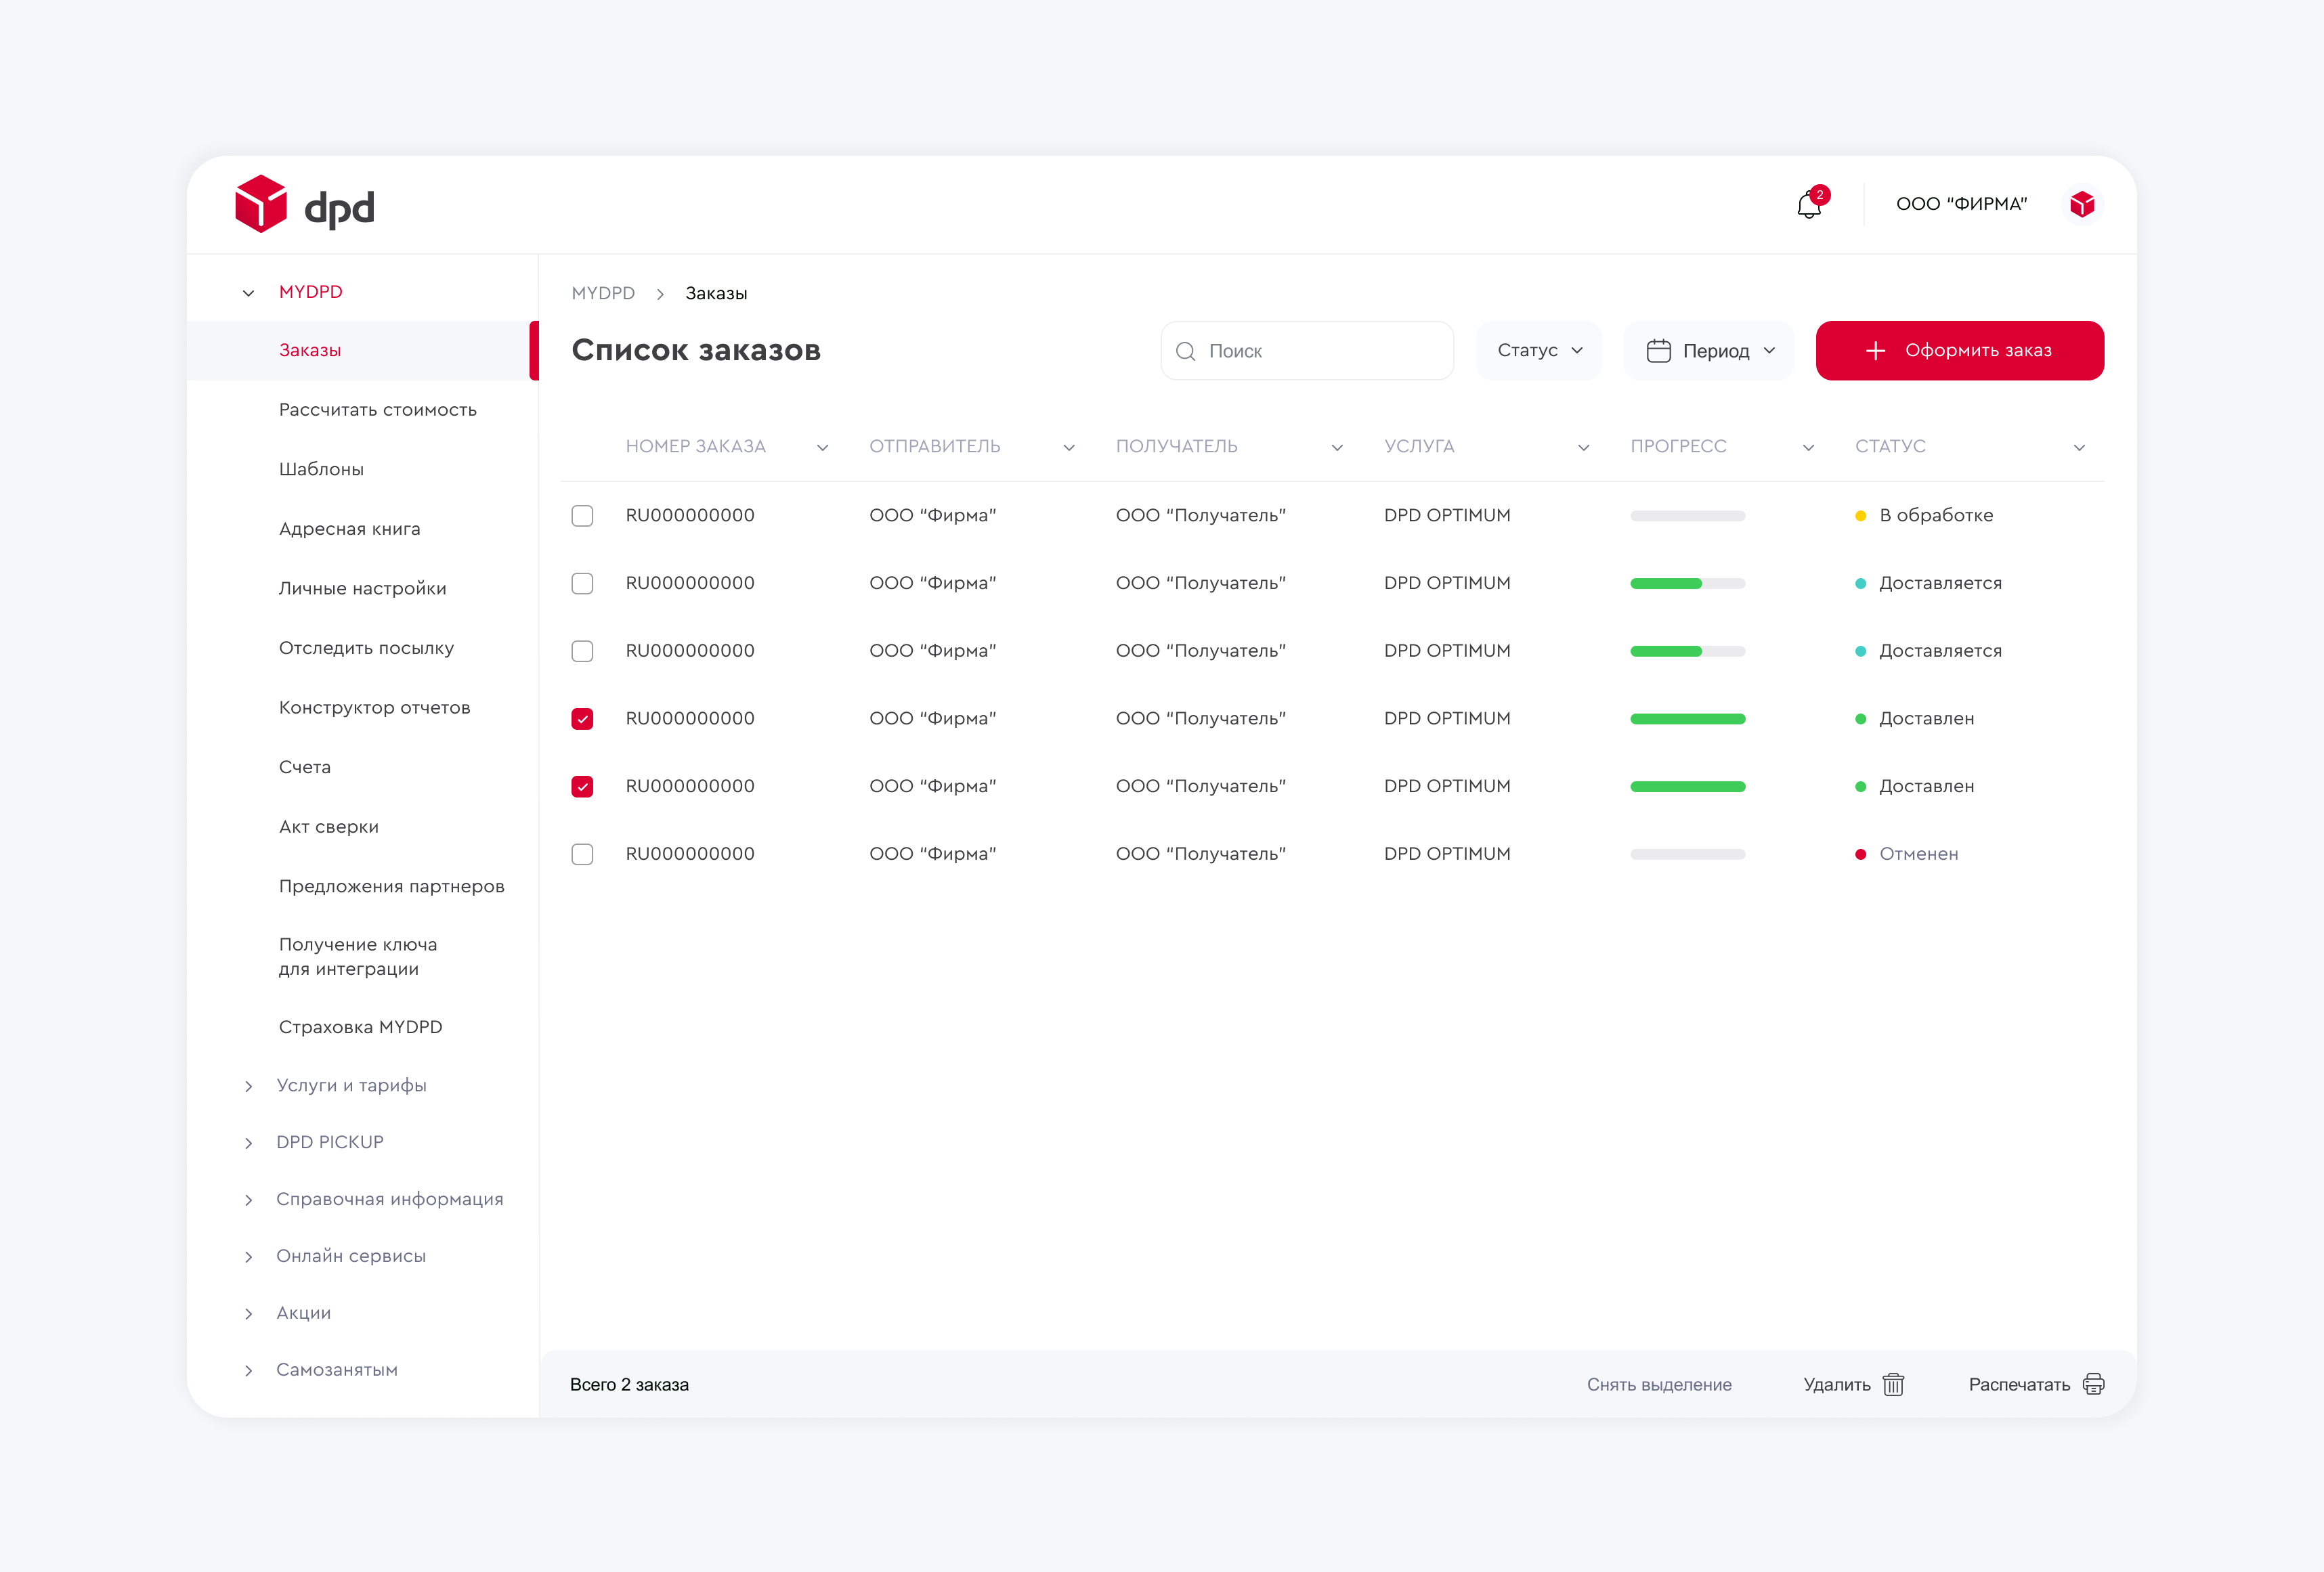Check the first Доставляется order checkbox
Screen dimensions: 2324x1572
coord(582,583)
